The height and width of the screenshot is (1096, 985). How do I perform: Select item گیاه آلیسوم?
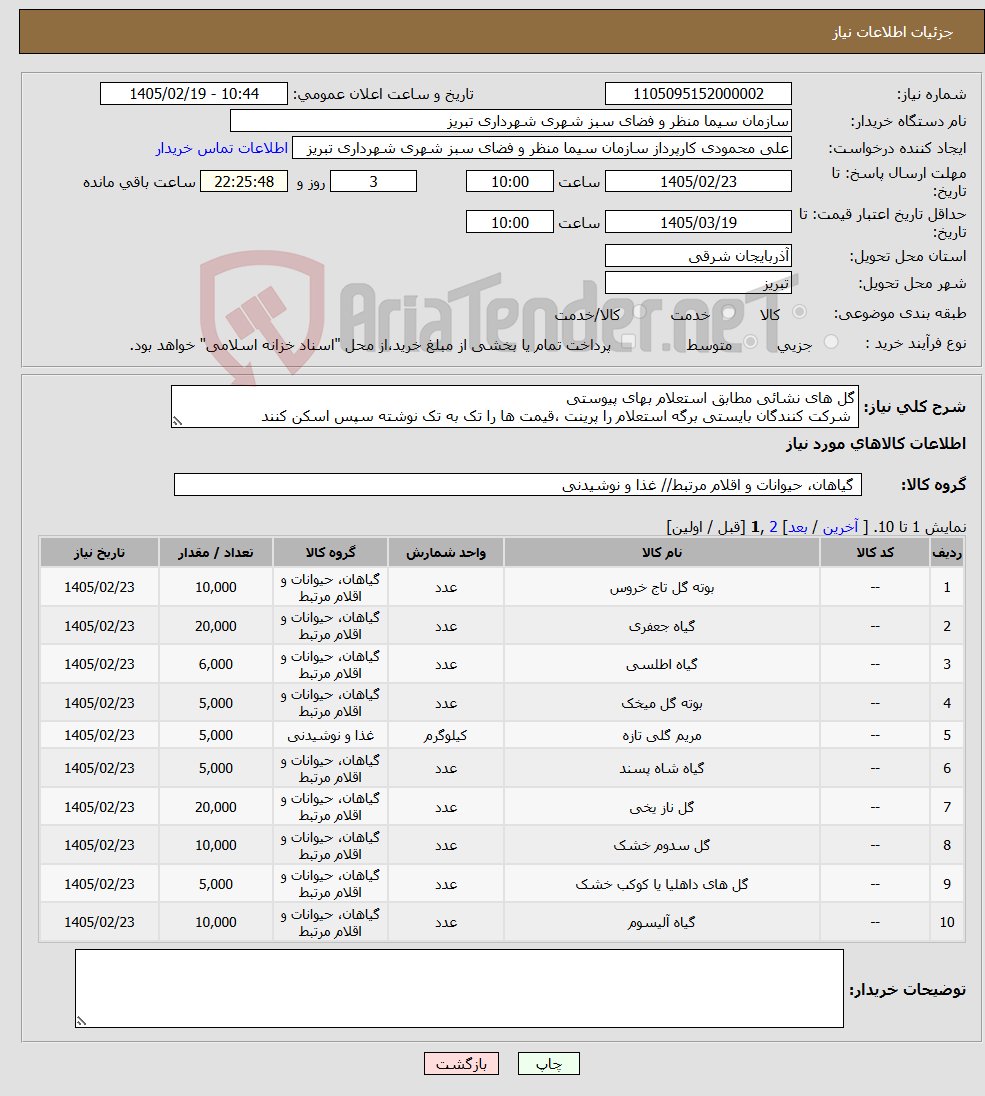(x=661, y=923)
